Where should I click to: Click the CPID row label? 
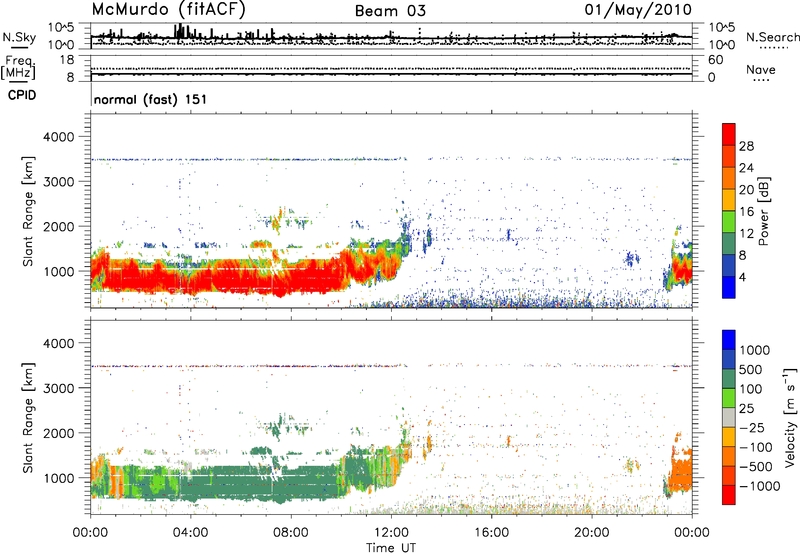coord(22,95)
